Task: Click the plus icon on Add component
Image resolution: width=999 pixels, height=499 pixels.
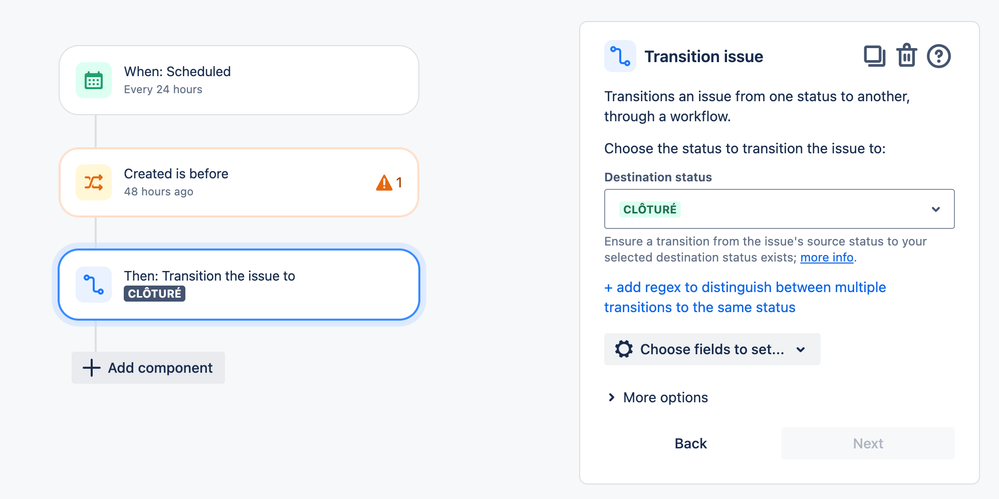Action: [x=92, y=368]
